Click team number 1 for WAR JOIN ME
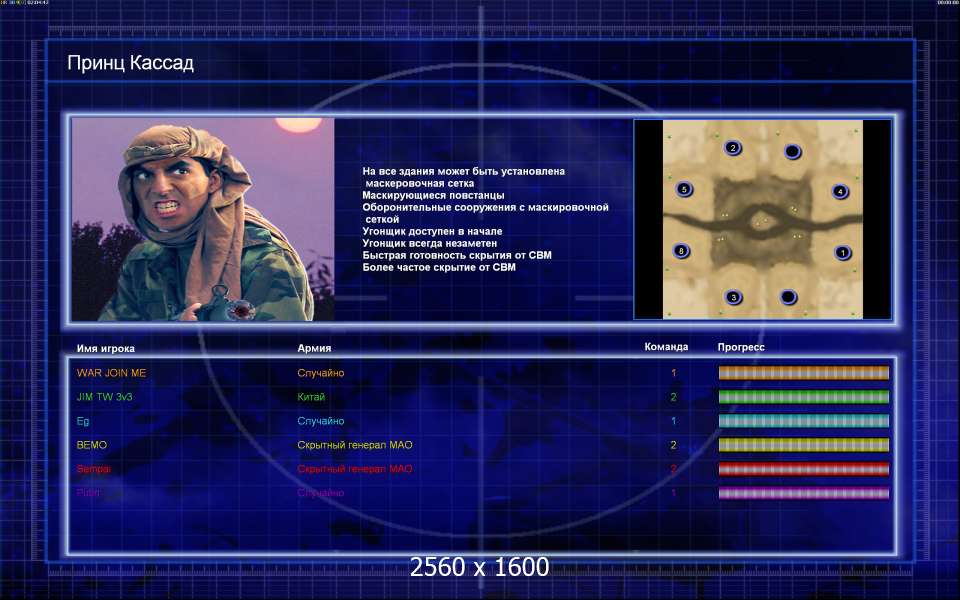The height and width of the screenshot is (600, 960). click(673, 373)
